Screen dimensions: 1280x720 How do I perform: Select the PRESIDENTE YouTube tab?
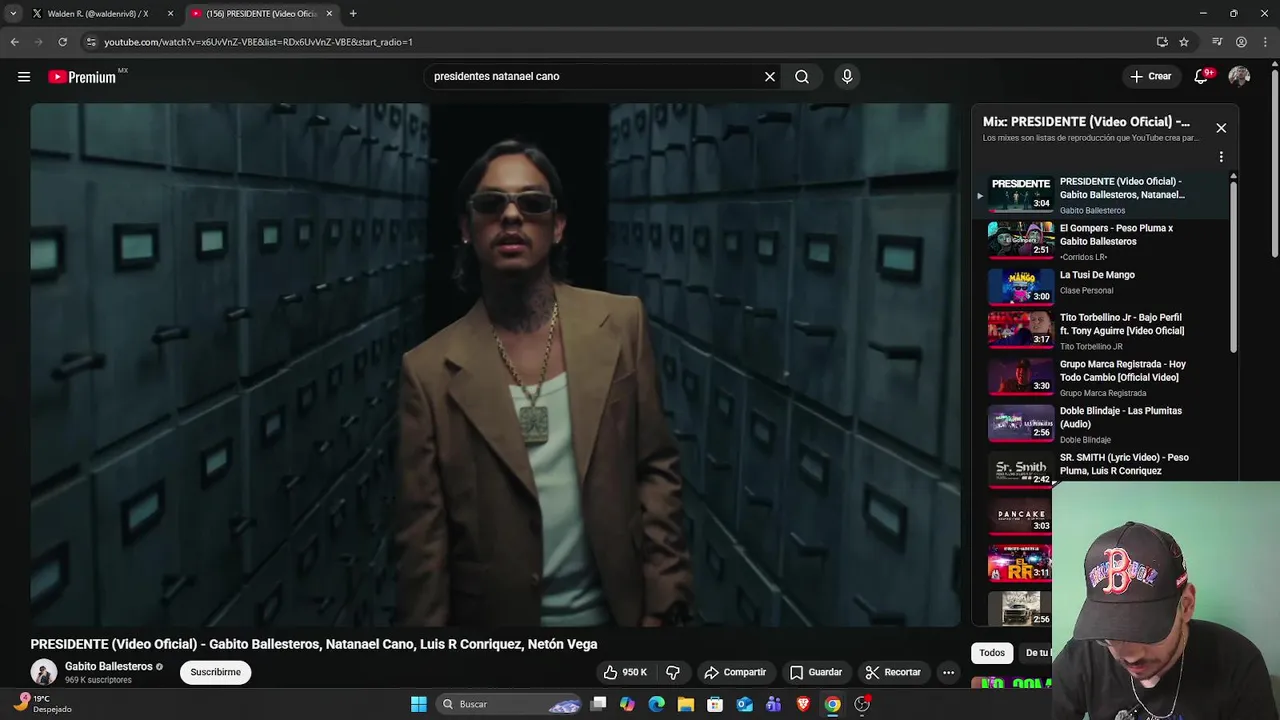point(262,14)
